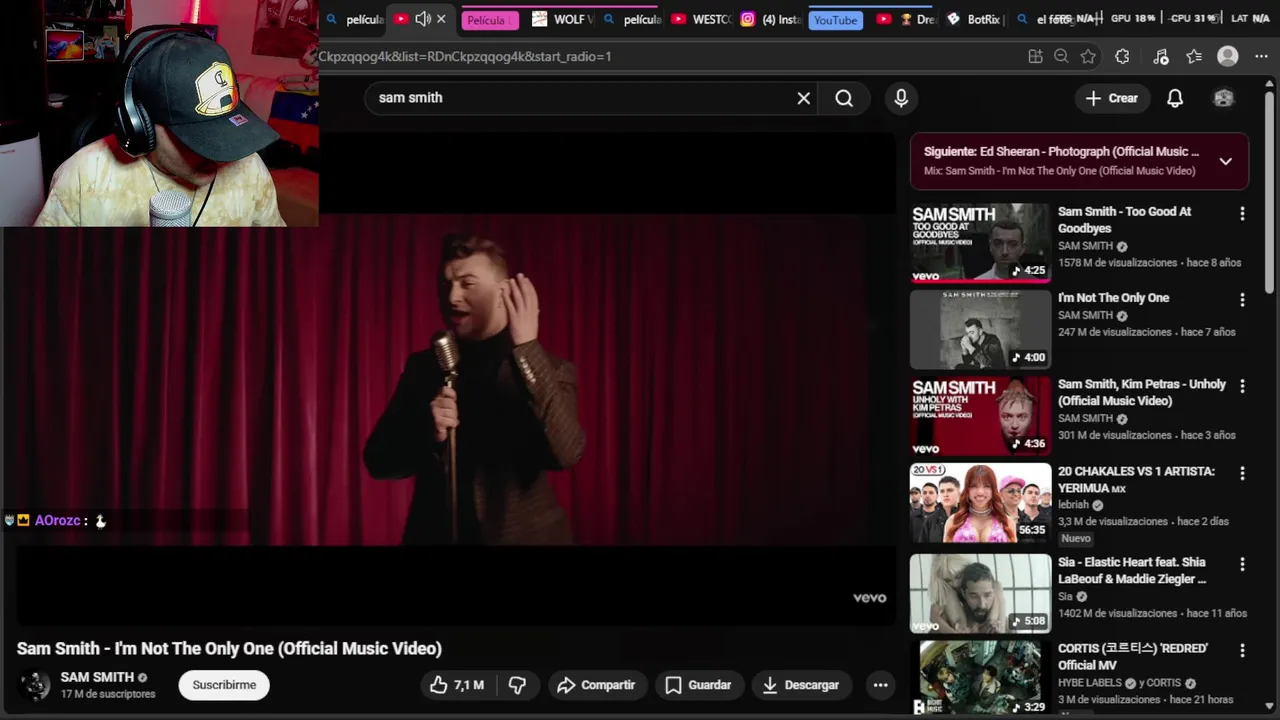Click the Compartir share button
The height and width of the screenshot is (720, 1280).
click(597, 685)
